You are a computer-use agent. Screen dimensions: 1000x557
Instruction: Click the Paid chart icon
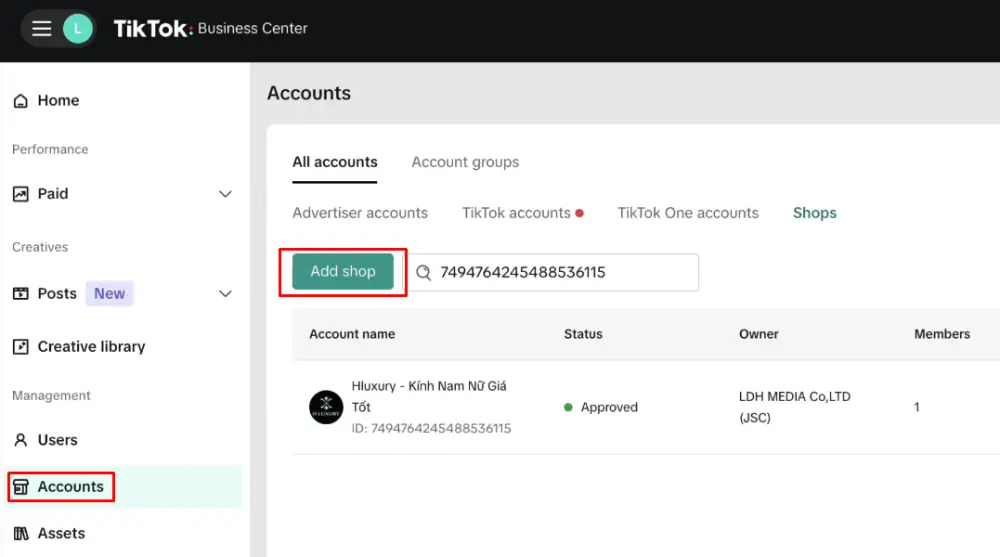[x=20, y=194]
